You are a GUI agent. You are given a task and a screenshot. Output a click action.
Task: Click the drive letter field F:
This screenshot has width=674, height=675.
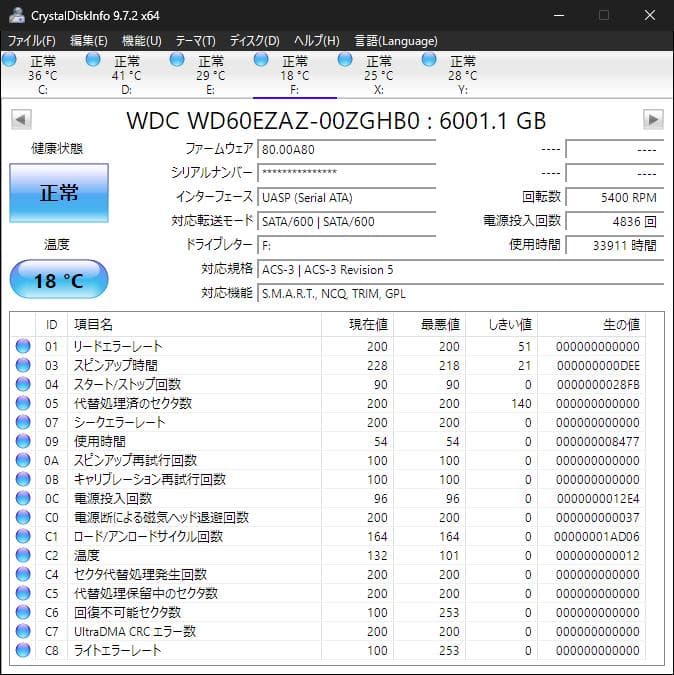pos(346,246)
